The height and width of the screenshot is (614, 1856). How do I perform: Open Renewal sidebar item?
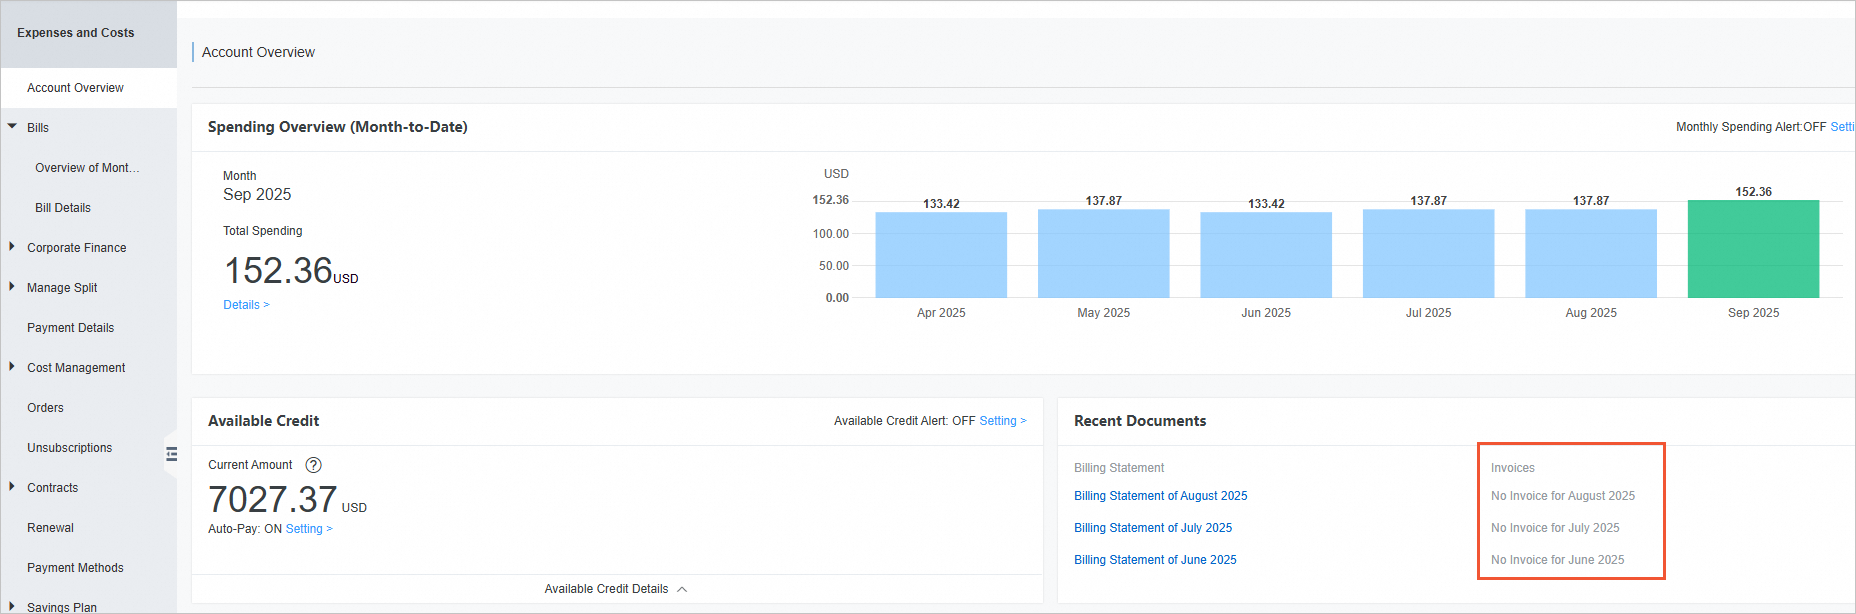(50, 528)
